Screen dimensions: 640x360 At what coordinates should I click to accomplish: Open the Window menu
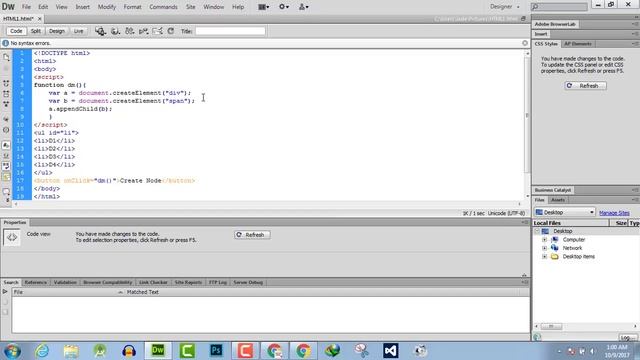[x=213, y=7]
